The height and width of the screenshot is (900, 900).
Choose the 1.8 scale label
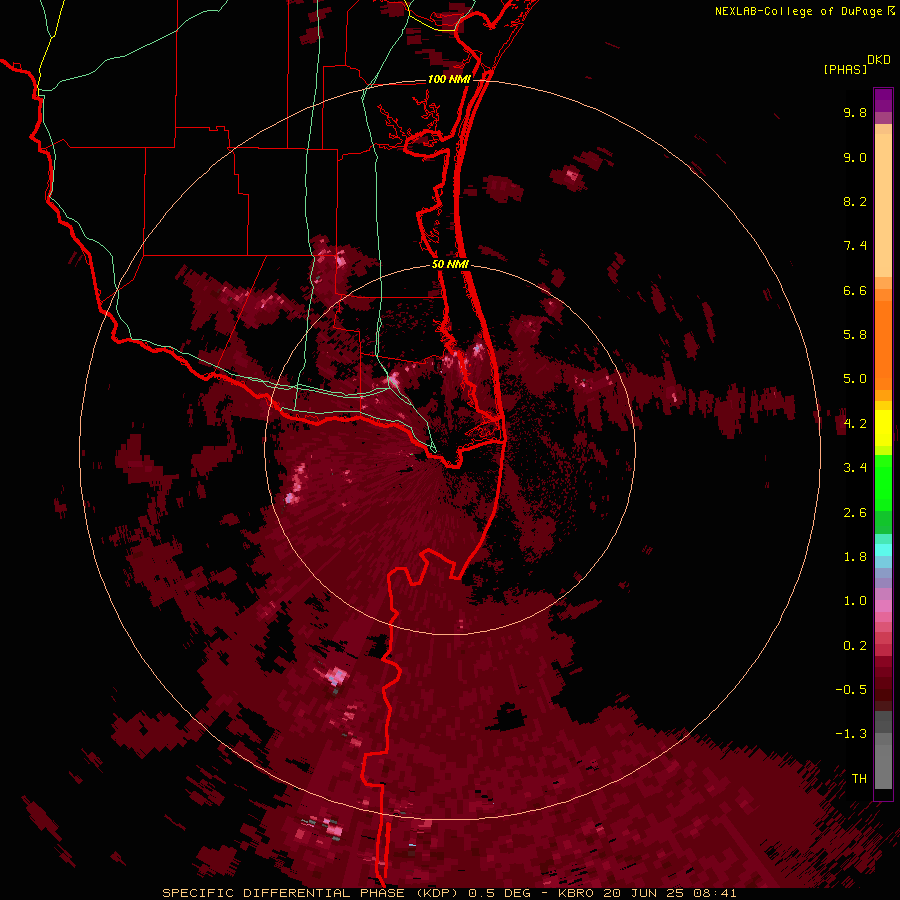[855, 557]
